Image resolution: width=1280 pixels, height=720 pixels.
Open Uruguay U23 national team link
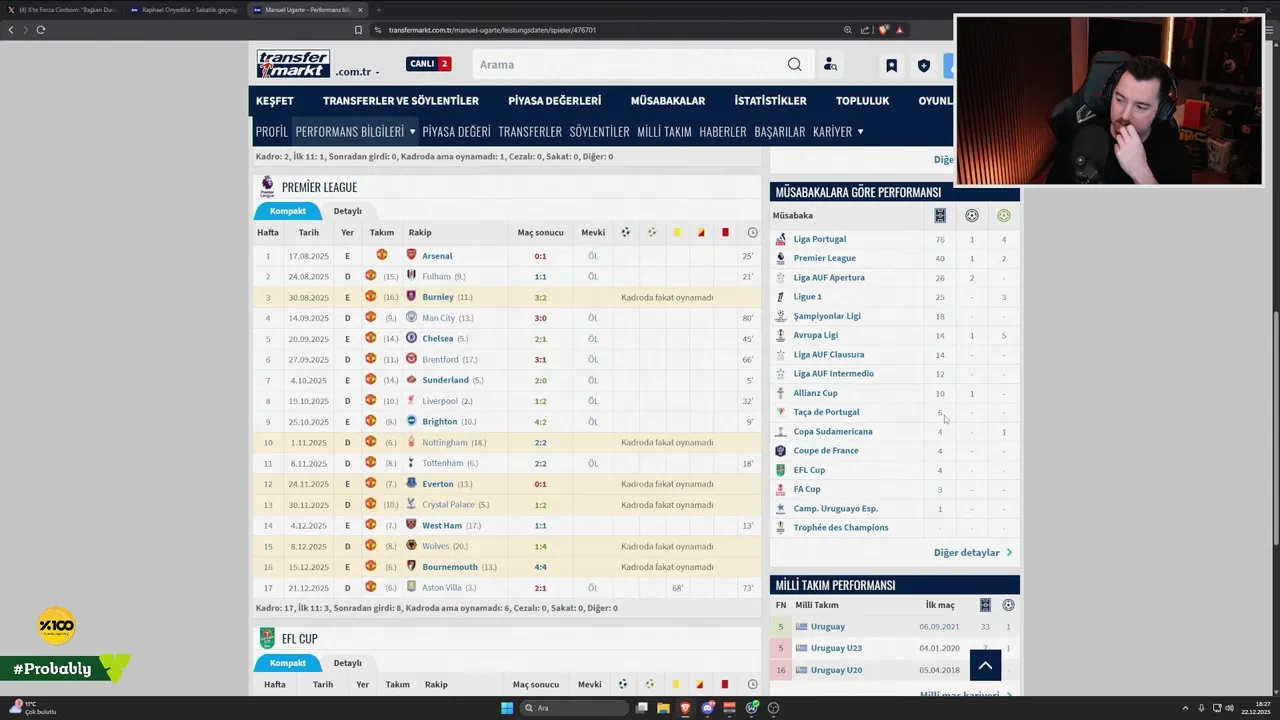[x=836, y=648]
